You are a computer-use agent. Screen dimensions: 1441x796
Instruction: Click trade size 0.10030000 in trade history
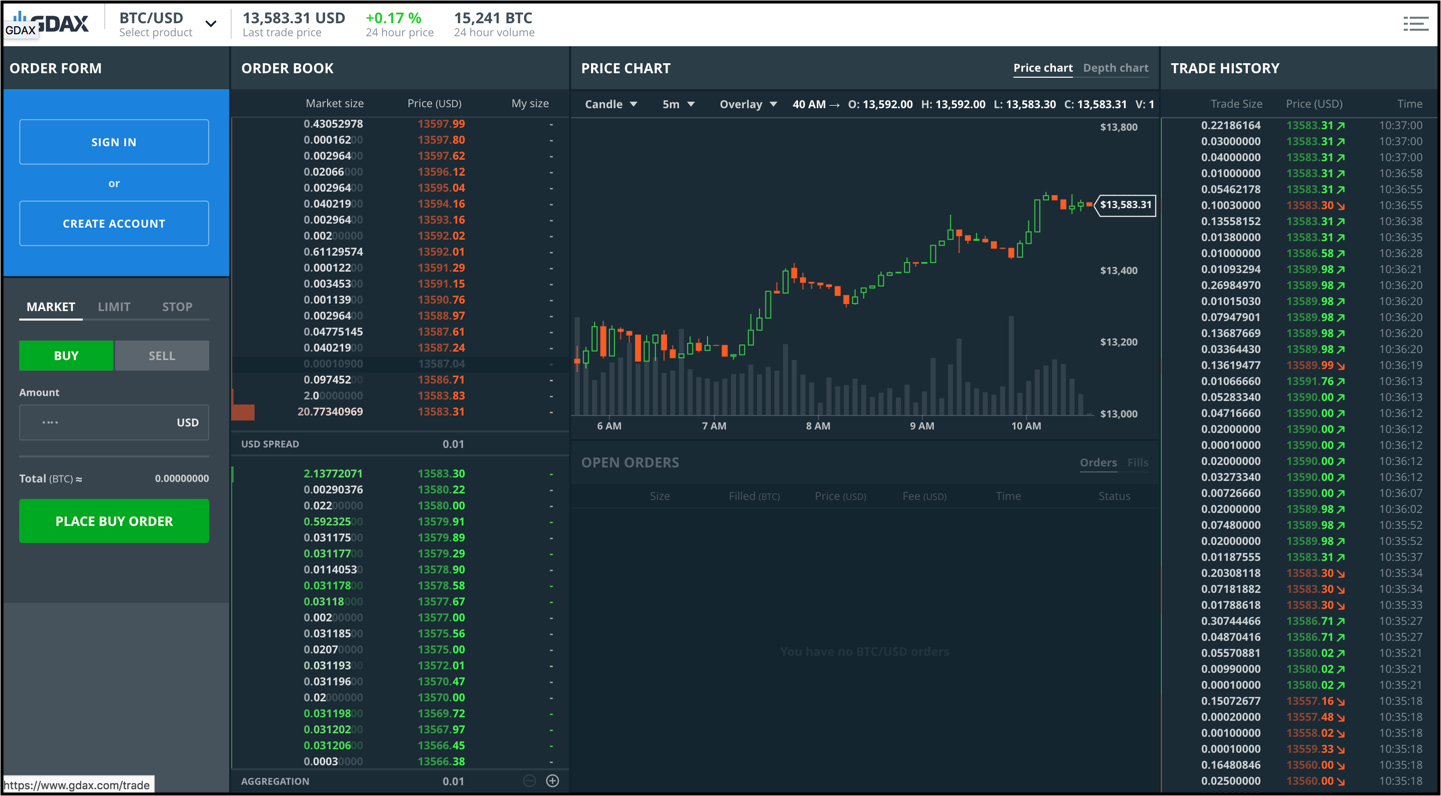[x=1231, y=206]
